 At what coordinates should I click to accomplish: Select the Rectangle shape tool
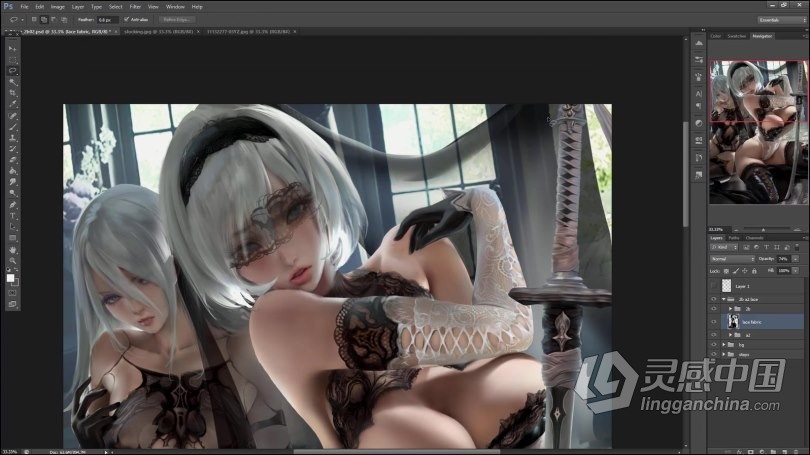(x=12, y=238)
